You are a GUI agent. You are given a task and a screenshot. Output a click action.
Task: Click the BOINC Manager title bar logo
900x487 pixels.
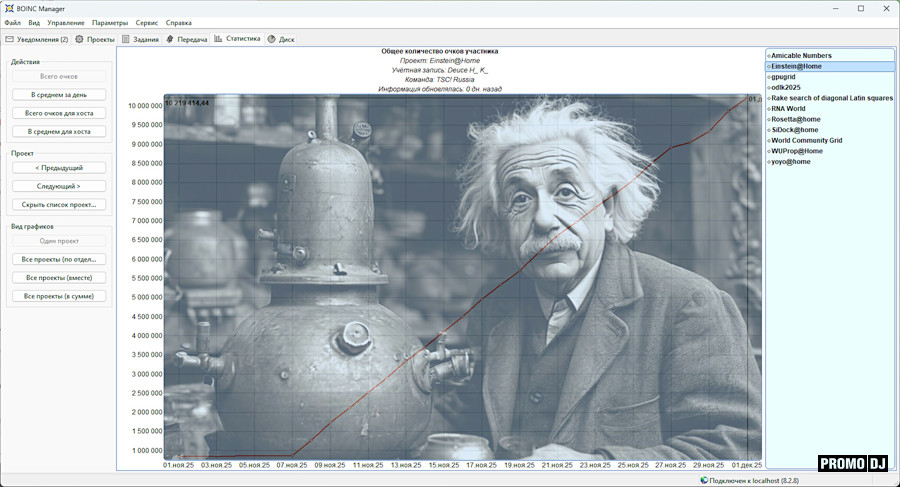pyautogui.click(x=9, y=8)
